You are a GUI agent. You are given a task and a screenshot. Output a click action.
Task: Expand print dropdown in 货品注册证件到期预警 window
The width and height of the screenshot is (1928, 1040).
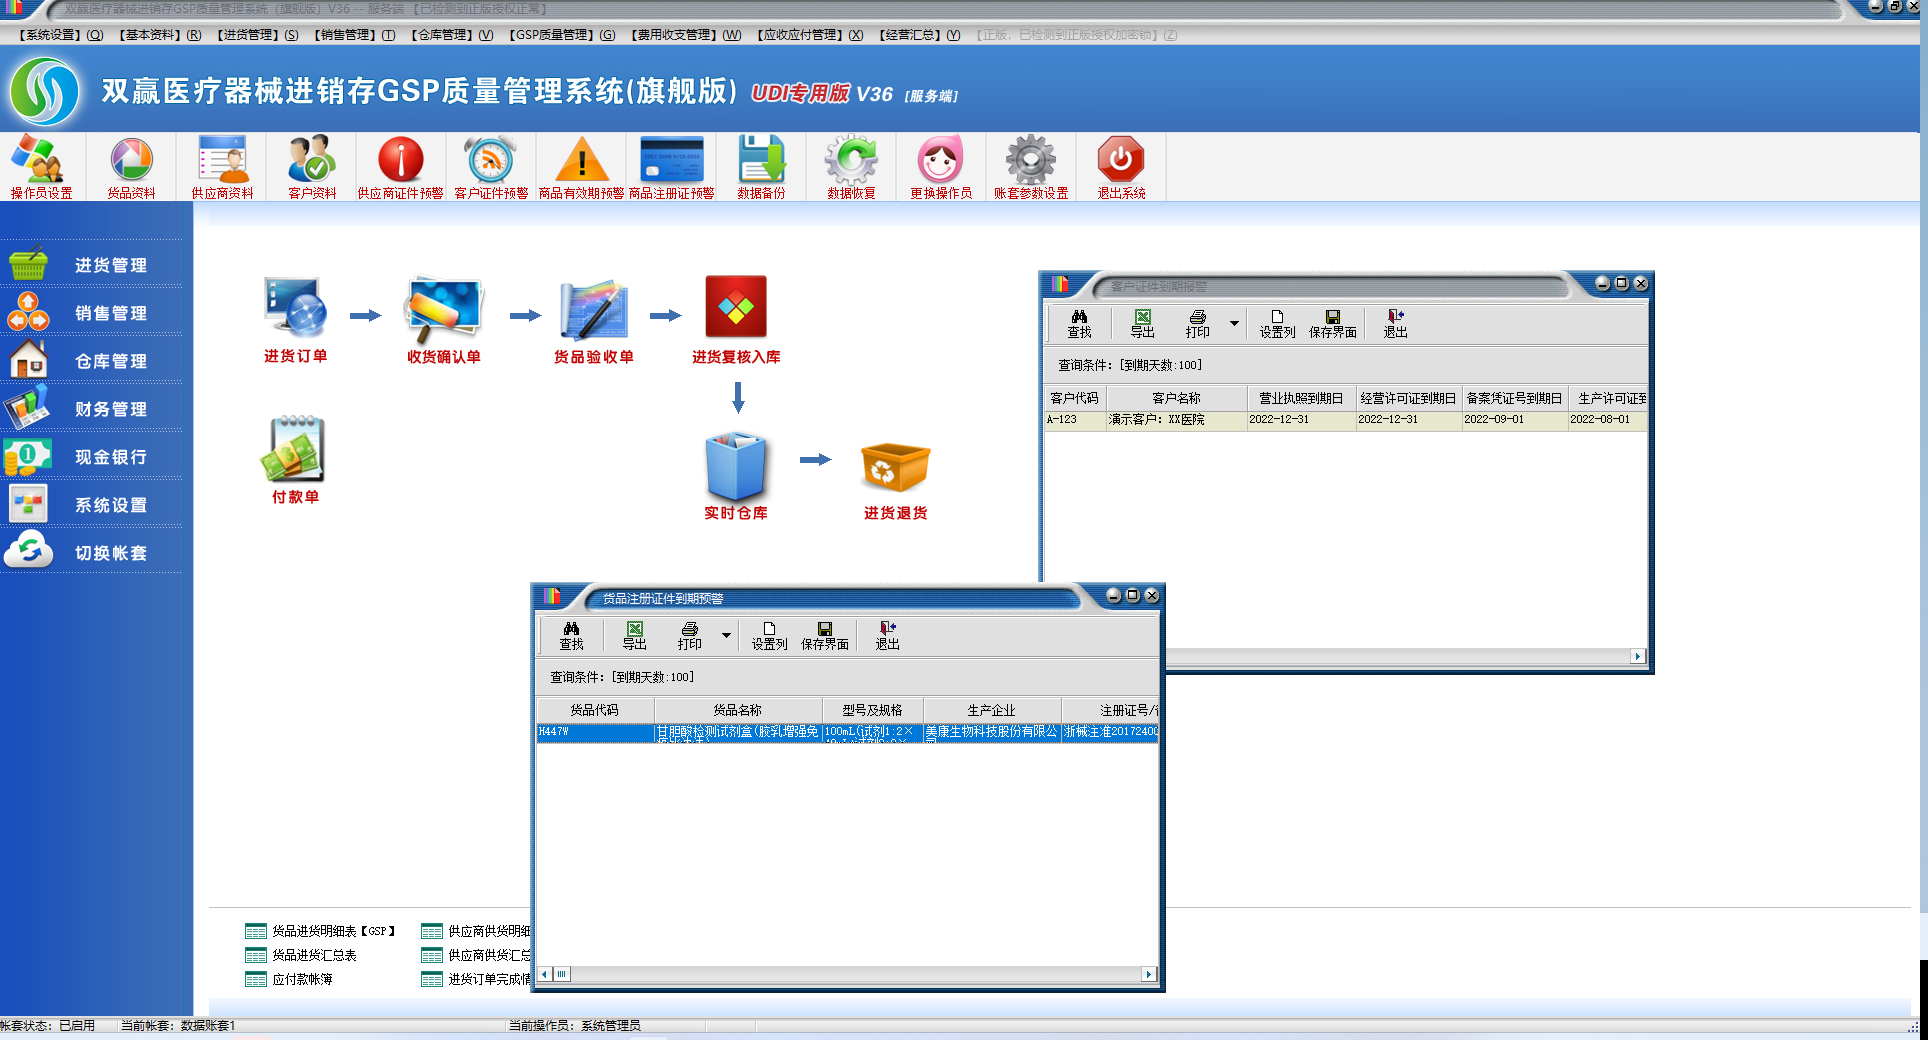click(x=726, y=636)
